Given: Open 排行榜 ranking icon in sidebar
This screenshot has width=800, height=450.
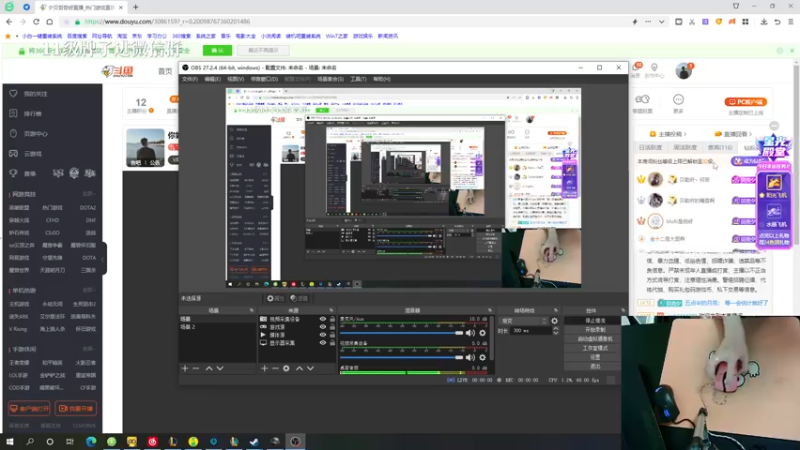Looking at the screenshot, I should pyautogui.click(x=13, y=113).
